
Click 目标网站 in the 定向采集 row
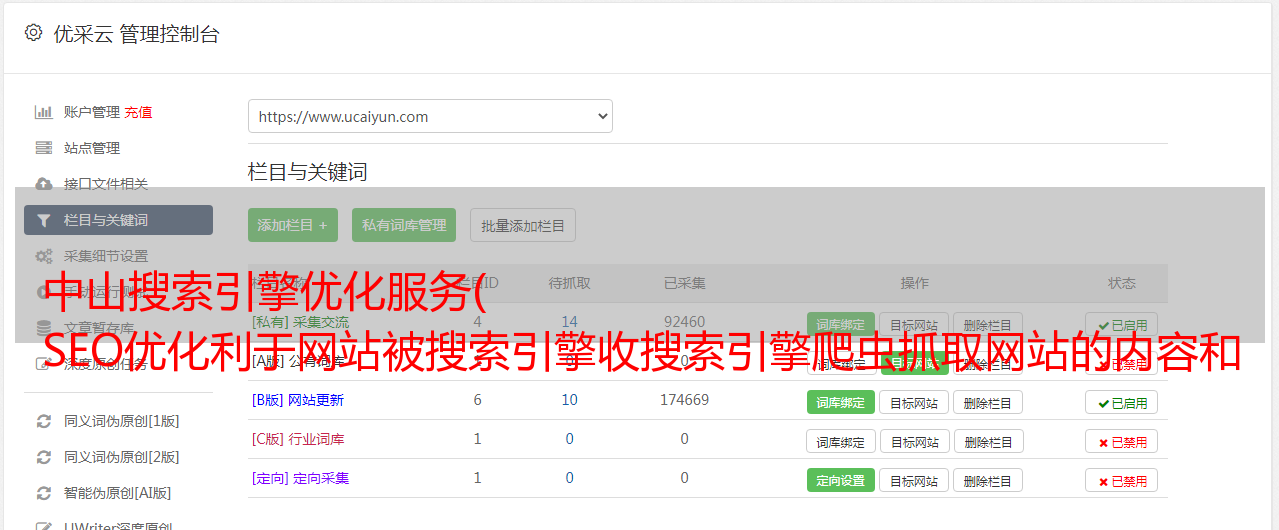914,480
